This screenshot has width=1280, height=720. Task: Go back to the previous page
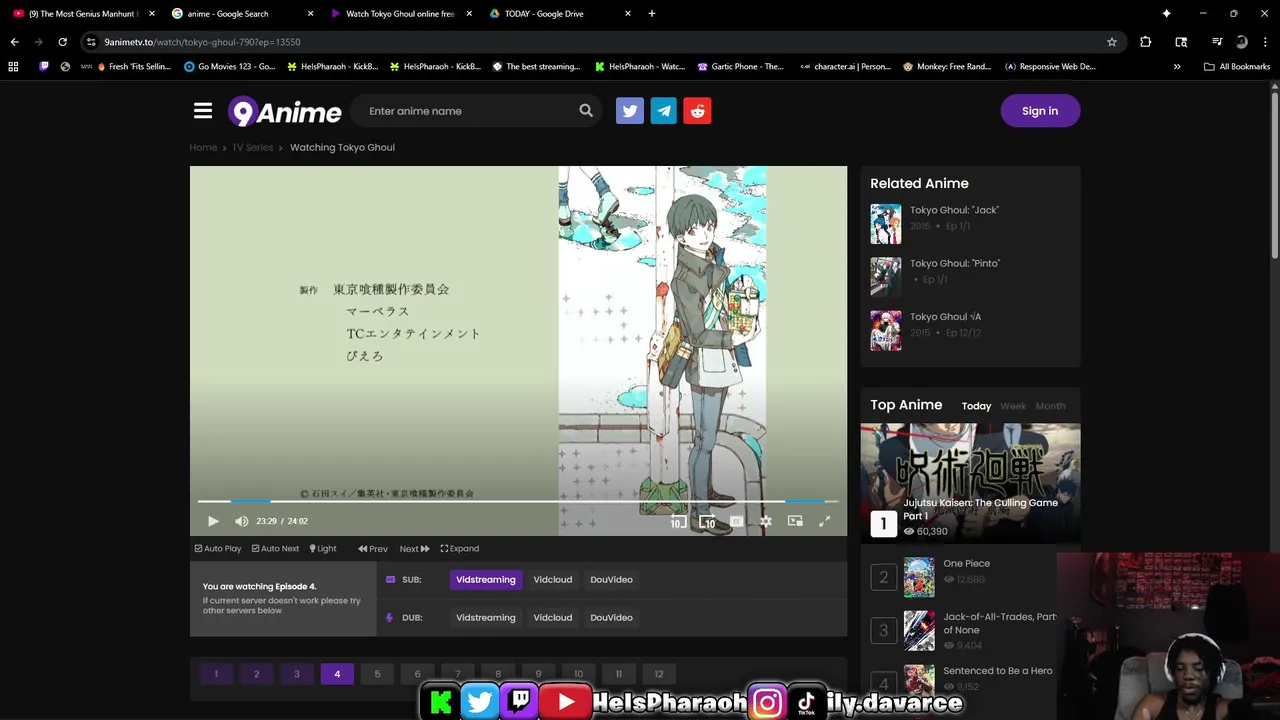coord(14,42)
